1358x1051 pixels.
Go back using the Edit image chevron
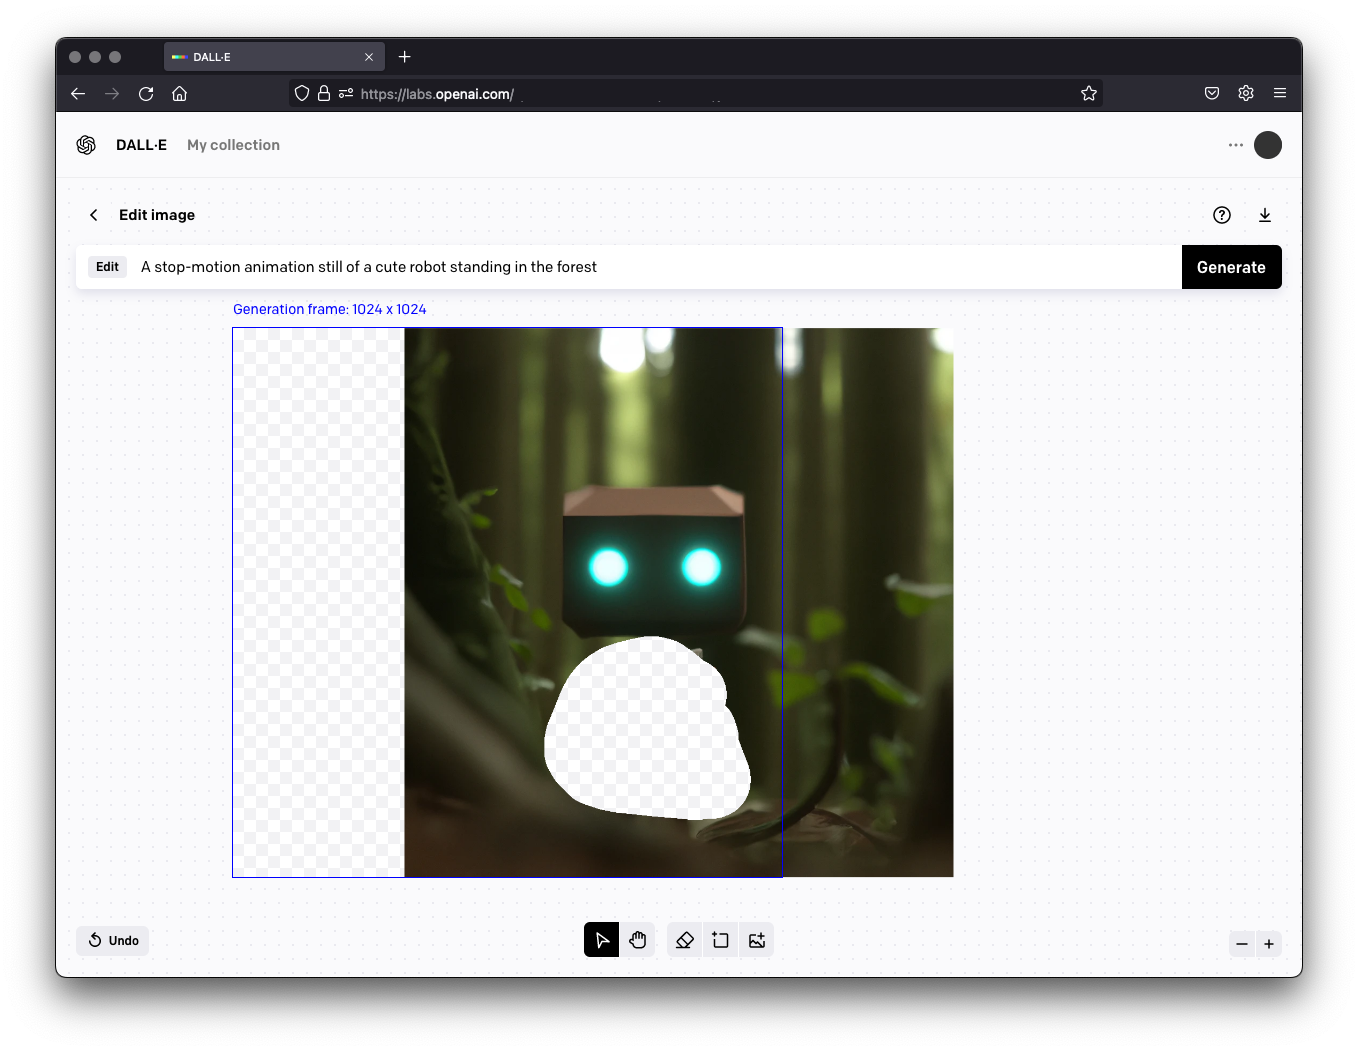94,215
